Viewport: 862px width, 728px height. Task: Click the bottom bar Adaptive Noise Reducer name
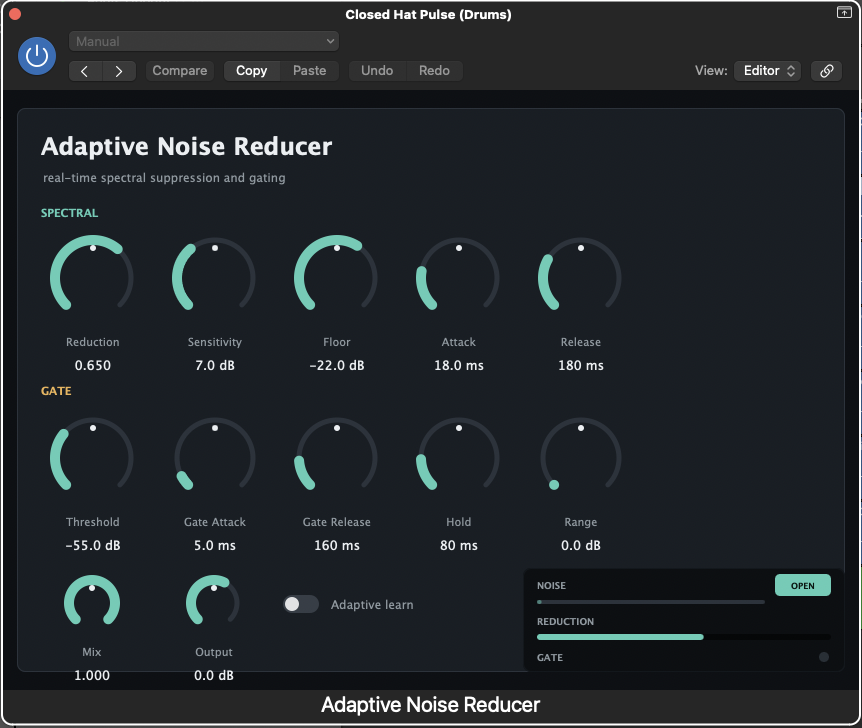(x=430, y=705)
